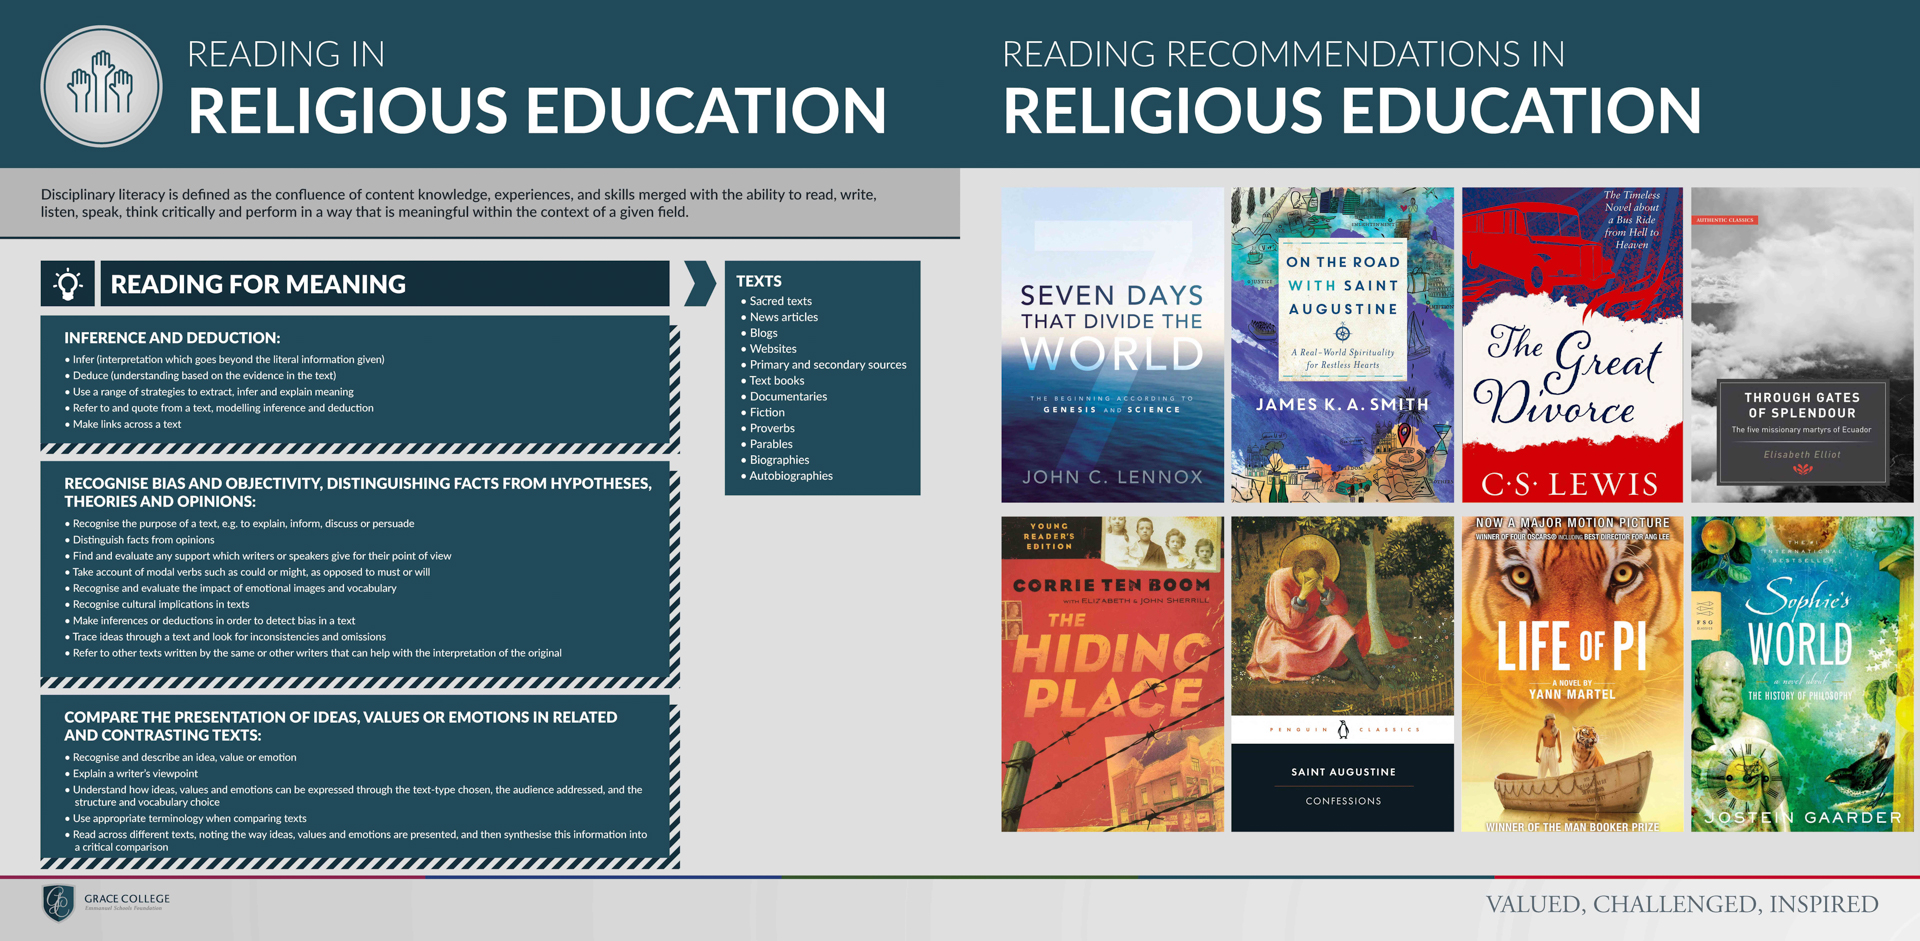Select Saint Augustine Confessions cover

[x=1342, y=674]
